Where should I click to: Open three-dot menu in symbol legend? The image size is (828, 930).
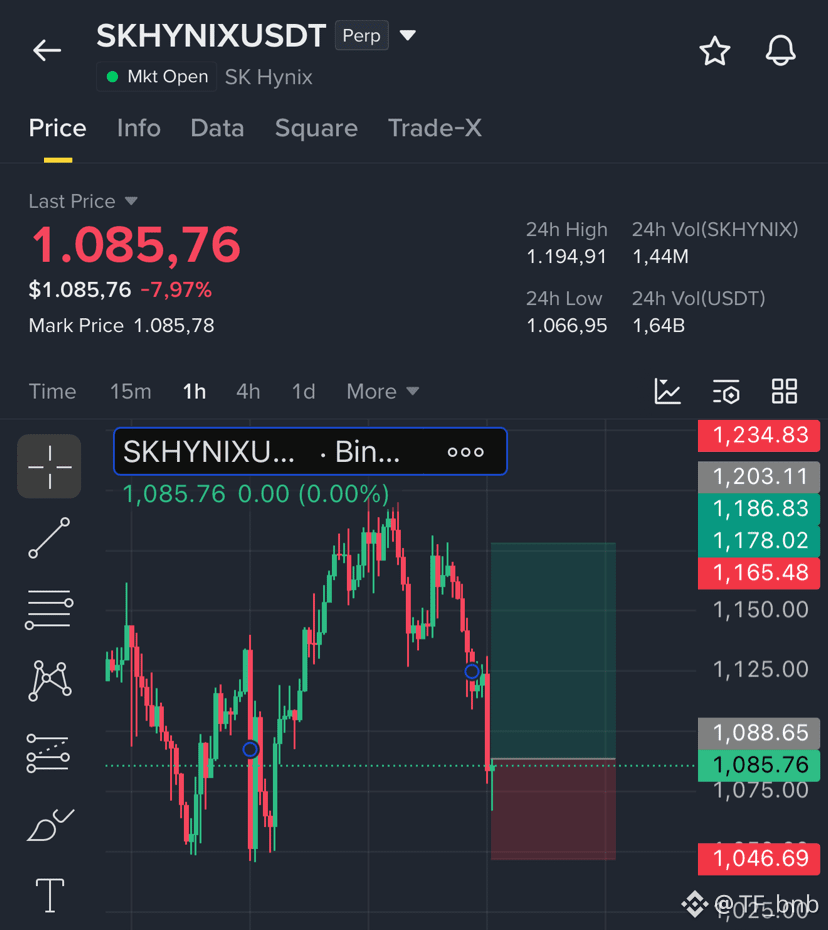click(466, 453)
